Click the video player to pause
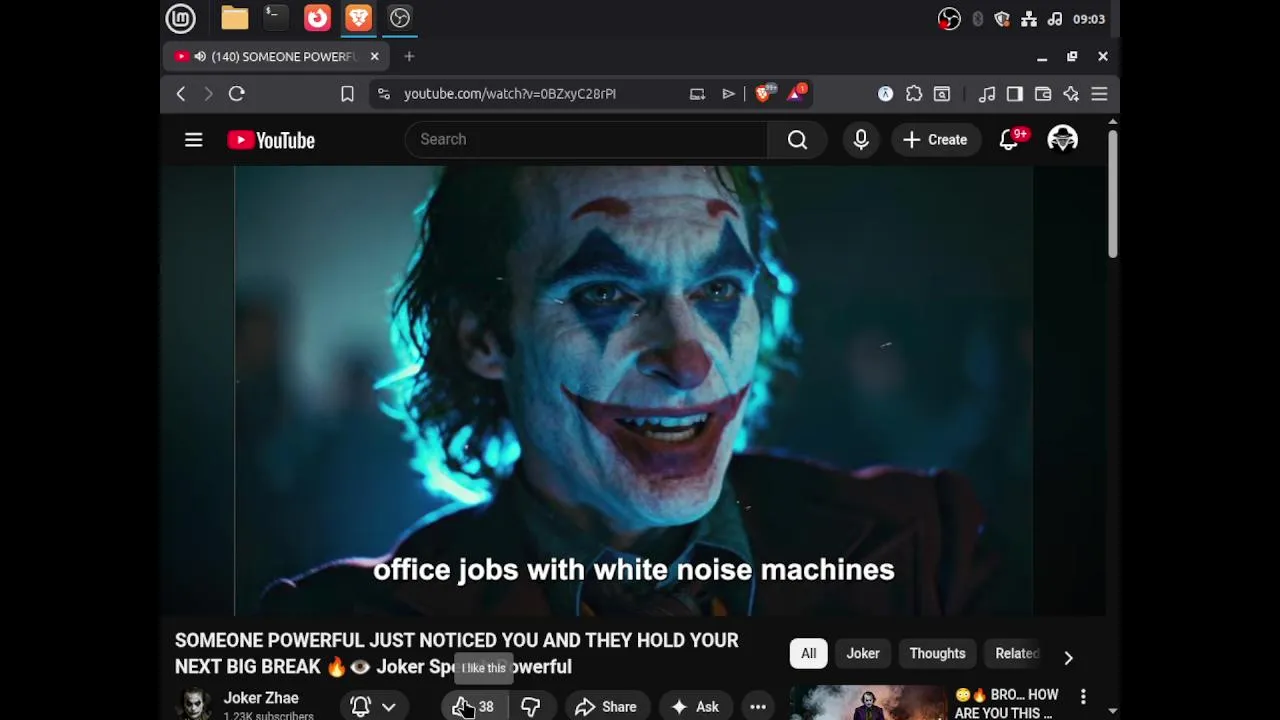The height and width of the screenshot is (720, 1280). pos(634,390)
